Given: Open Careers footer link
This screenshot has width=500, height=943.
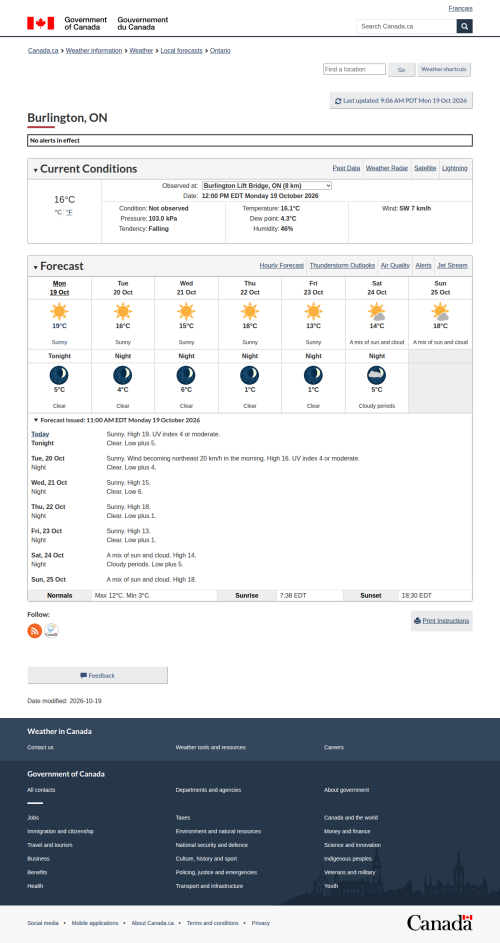Looking at the screenshot, I should [334, 748].
